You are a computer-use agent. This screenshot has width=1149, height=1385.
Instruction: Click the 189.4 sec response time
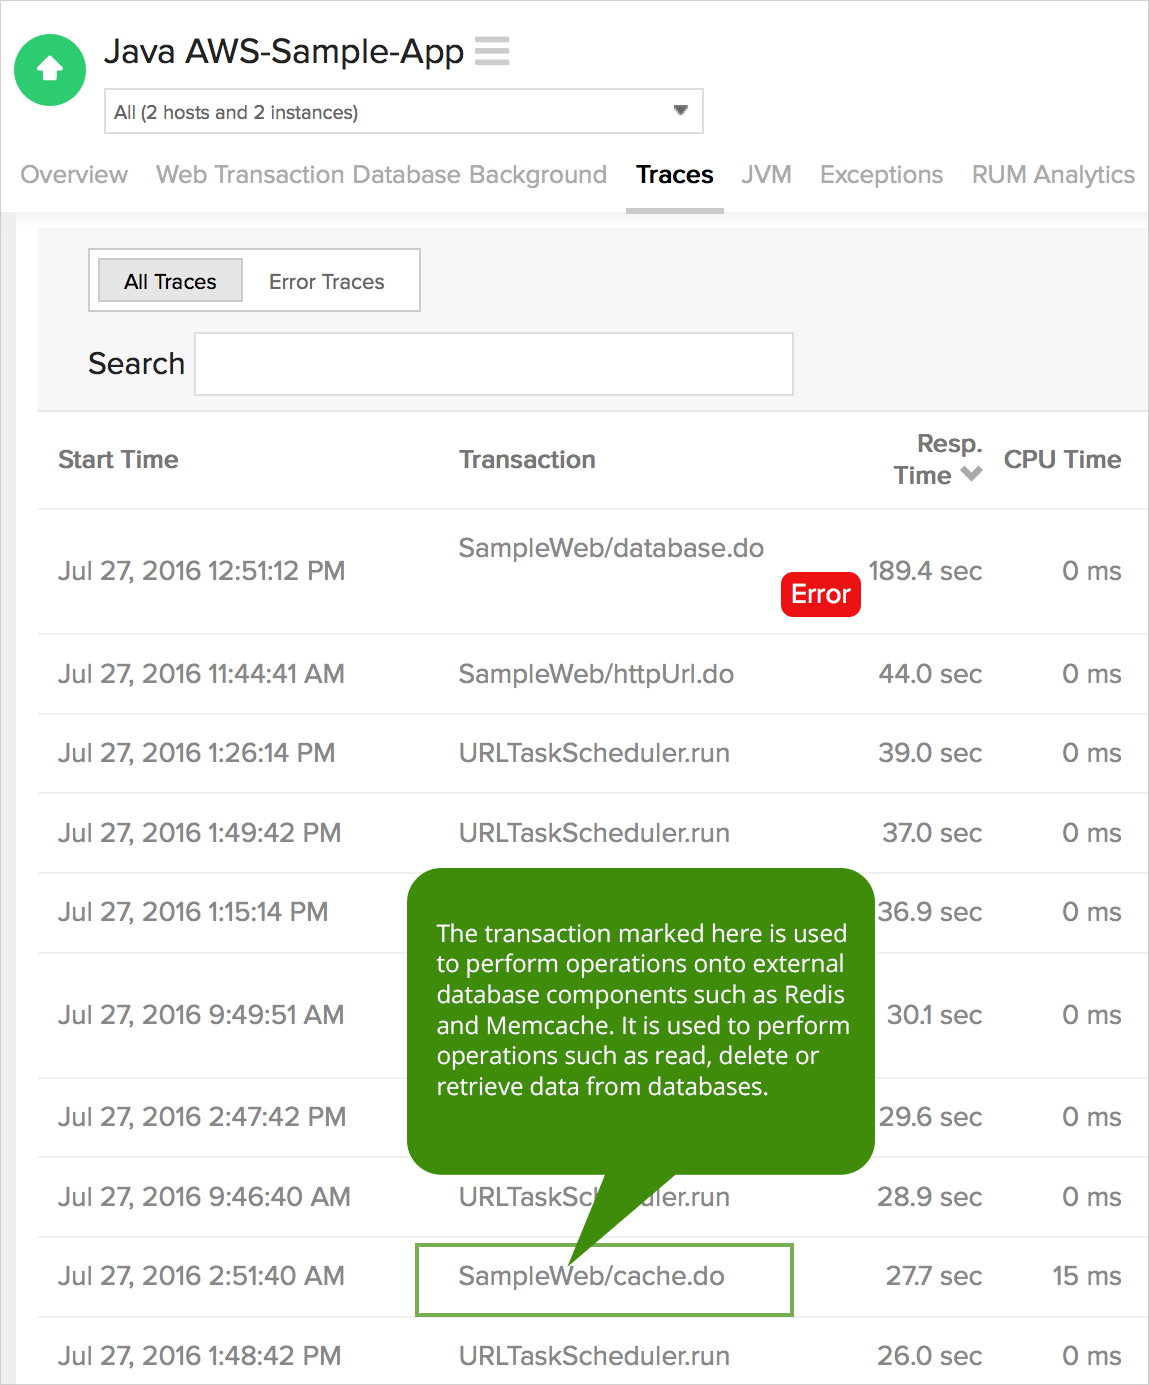coord(925,571)
